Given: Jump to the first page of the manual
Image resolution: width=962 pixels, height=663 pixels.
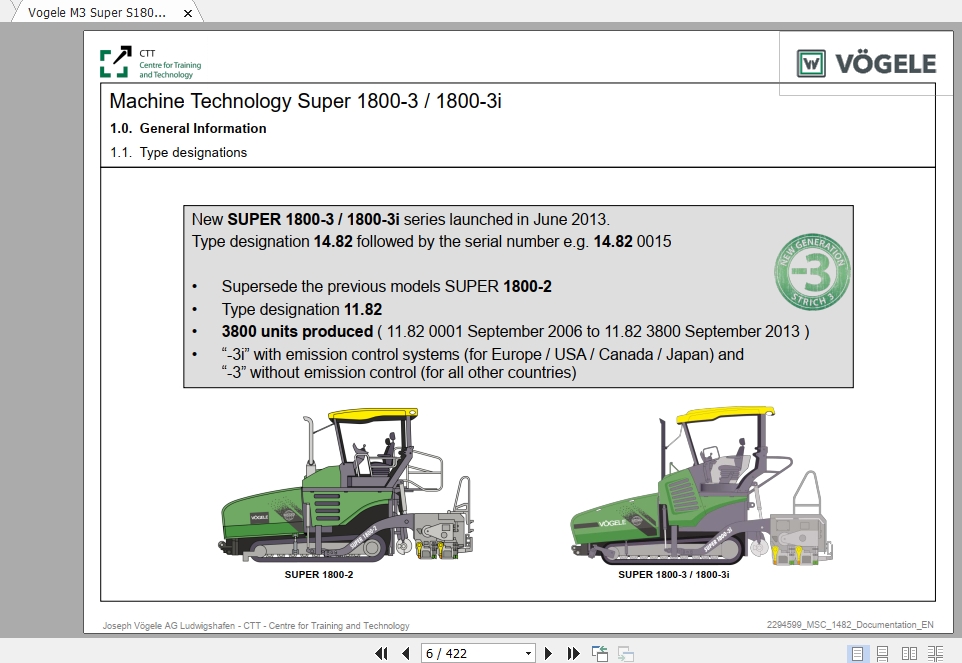Looking at the screenshot, I should coord(382,653).
